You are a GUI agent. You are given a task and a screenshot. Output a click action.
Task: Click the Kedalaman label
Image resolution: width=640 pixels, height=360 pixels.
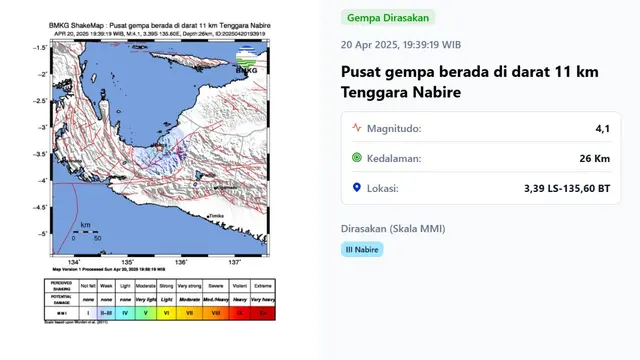(394, 158)
